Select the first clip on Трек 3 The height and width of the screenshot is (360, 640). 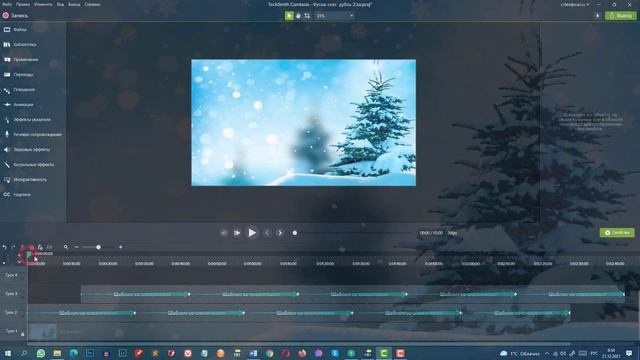[x=136, y=294]
